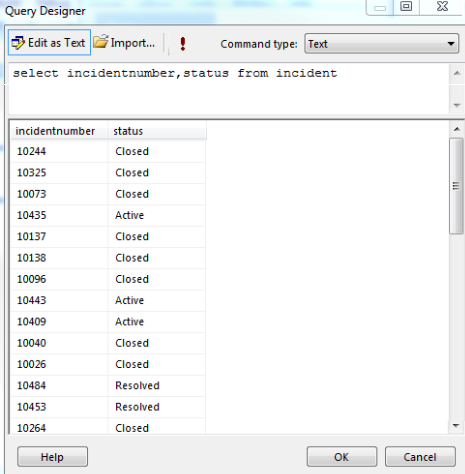The height and width of the screenshot is (474, 465).
Task: Run the query with the red exclamation icon
Action: pos(183,44)
